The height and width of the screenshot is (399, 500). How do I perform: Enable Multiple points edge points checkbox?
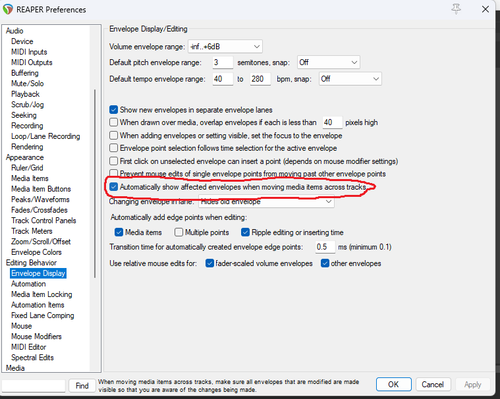coord(179,232)
